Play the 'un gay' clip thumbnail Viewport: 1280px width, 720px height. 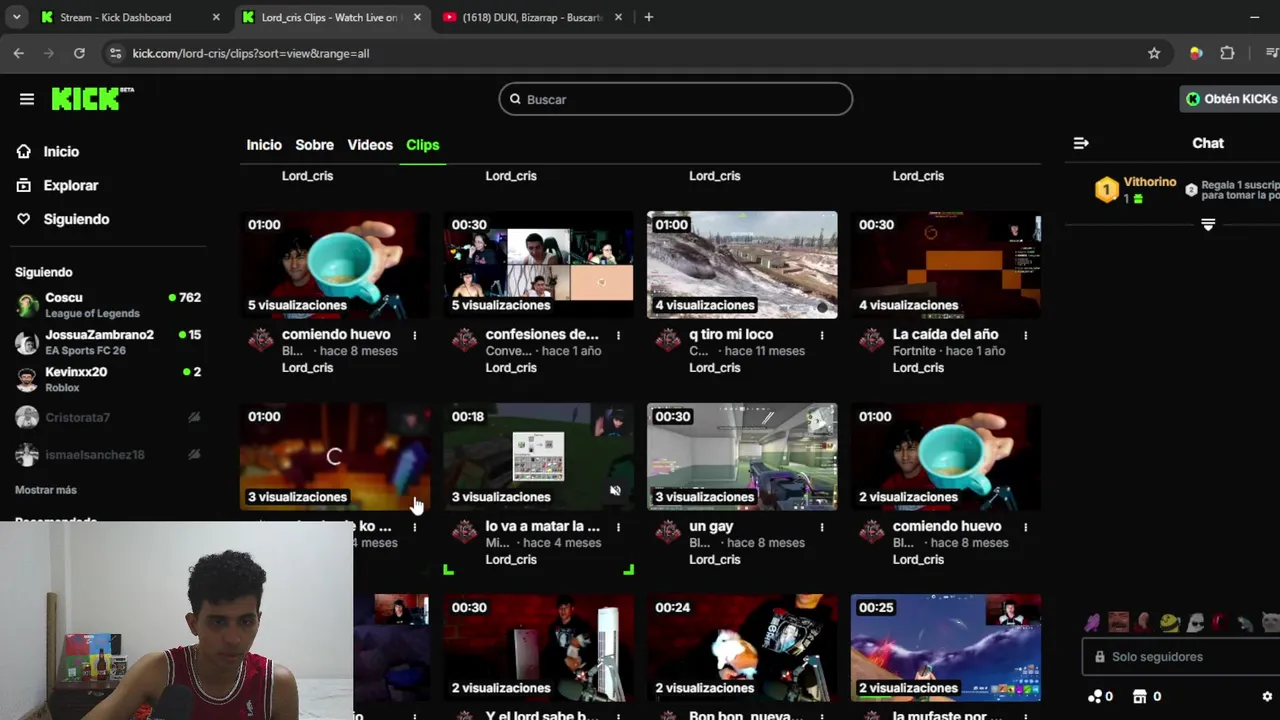pos(742,456)
